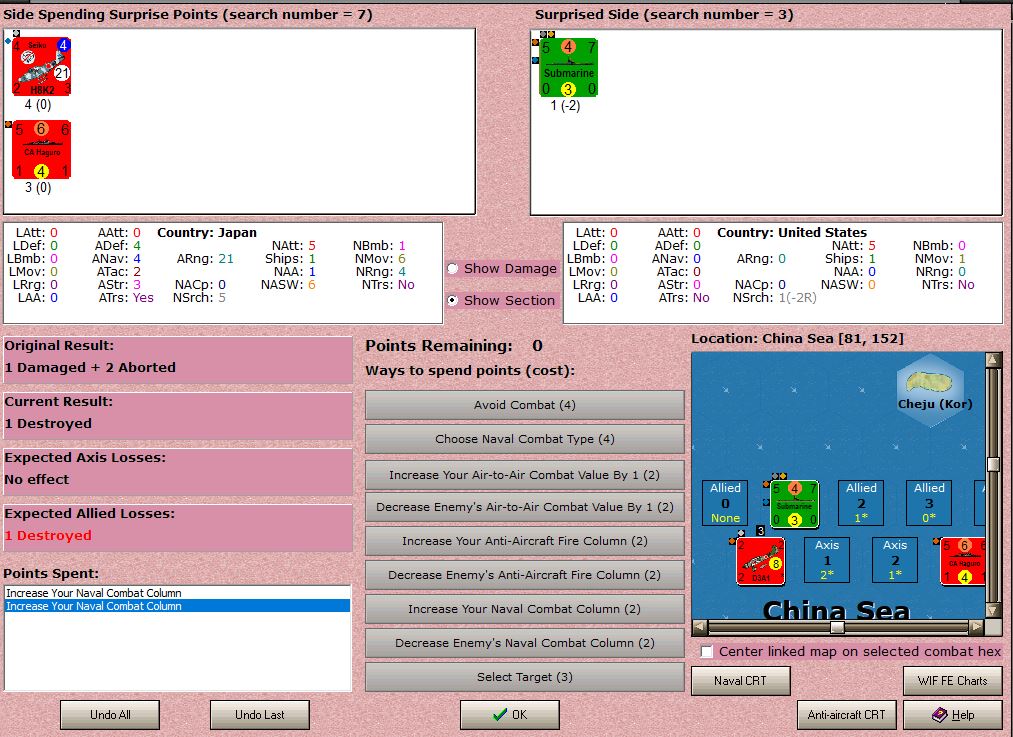Click Increase Your Anti-Aircraft Fire Column

pos(525,541)
